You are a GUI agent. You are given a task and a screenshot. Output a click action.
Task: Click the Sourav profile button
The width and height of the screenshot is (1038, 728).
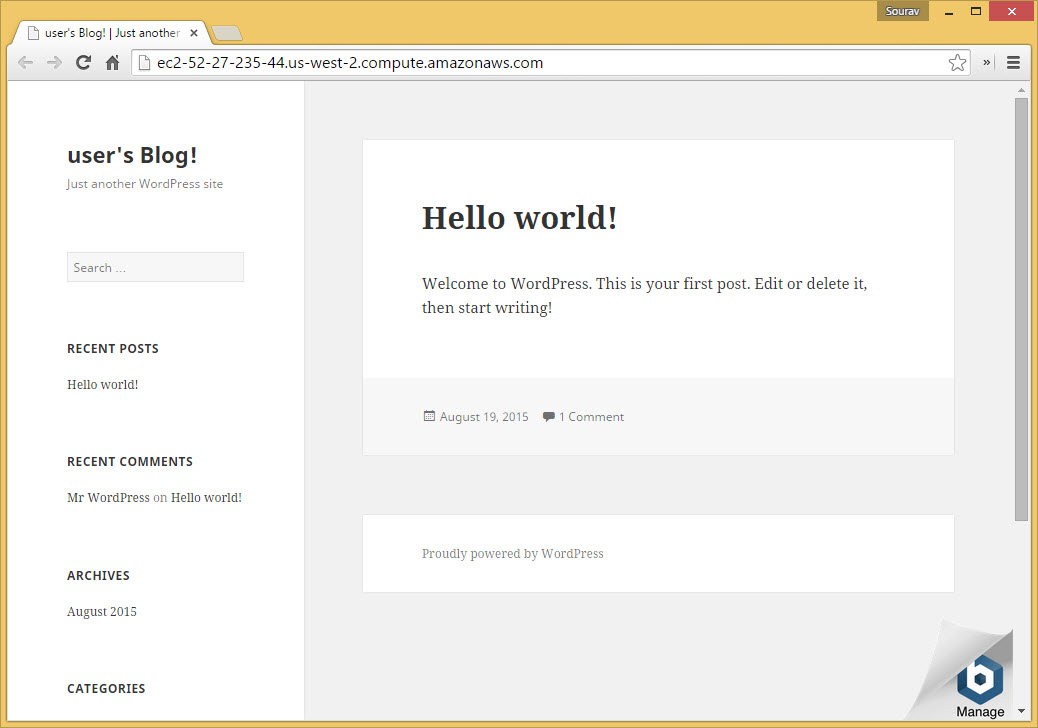tap(902, 11)
